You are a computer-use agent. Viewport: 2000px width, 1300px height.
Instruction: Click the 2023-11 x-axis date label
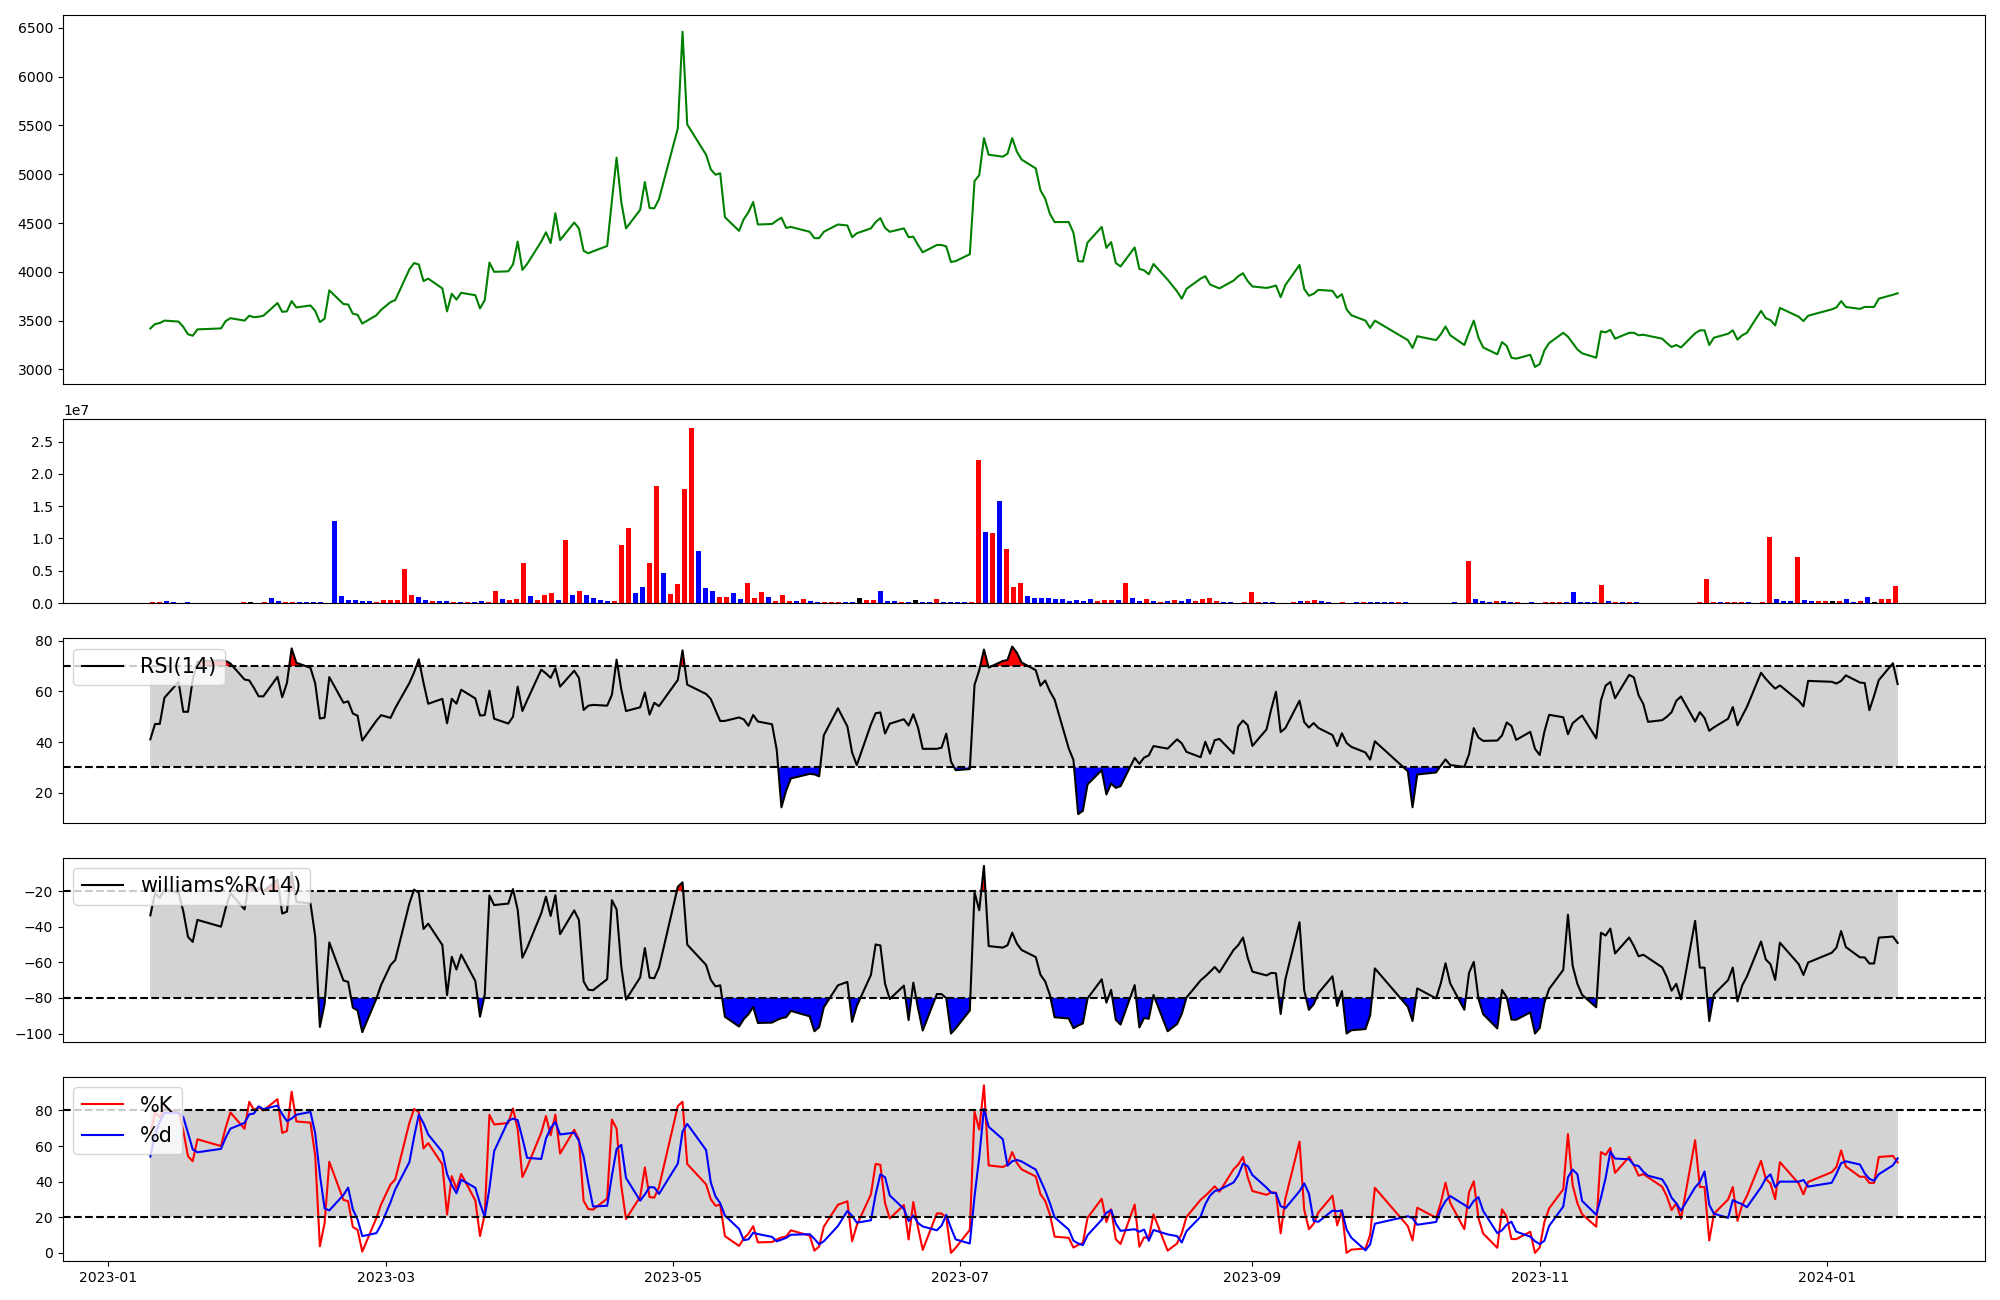[x=1540, y=1277]
